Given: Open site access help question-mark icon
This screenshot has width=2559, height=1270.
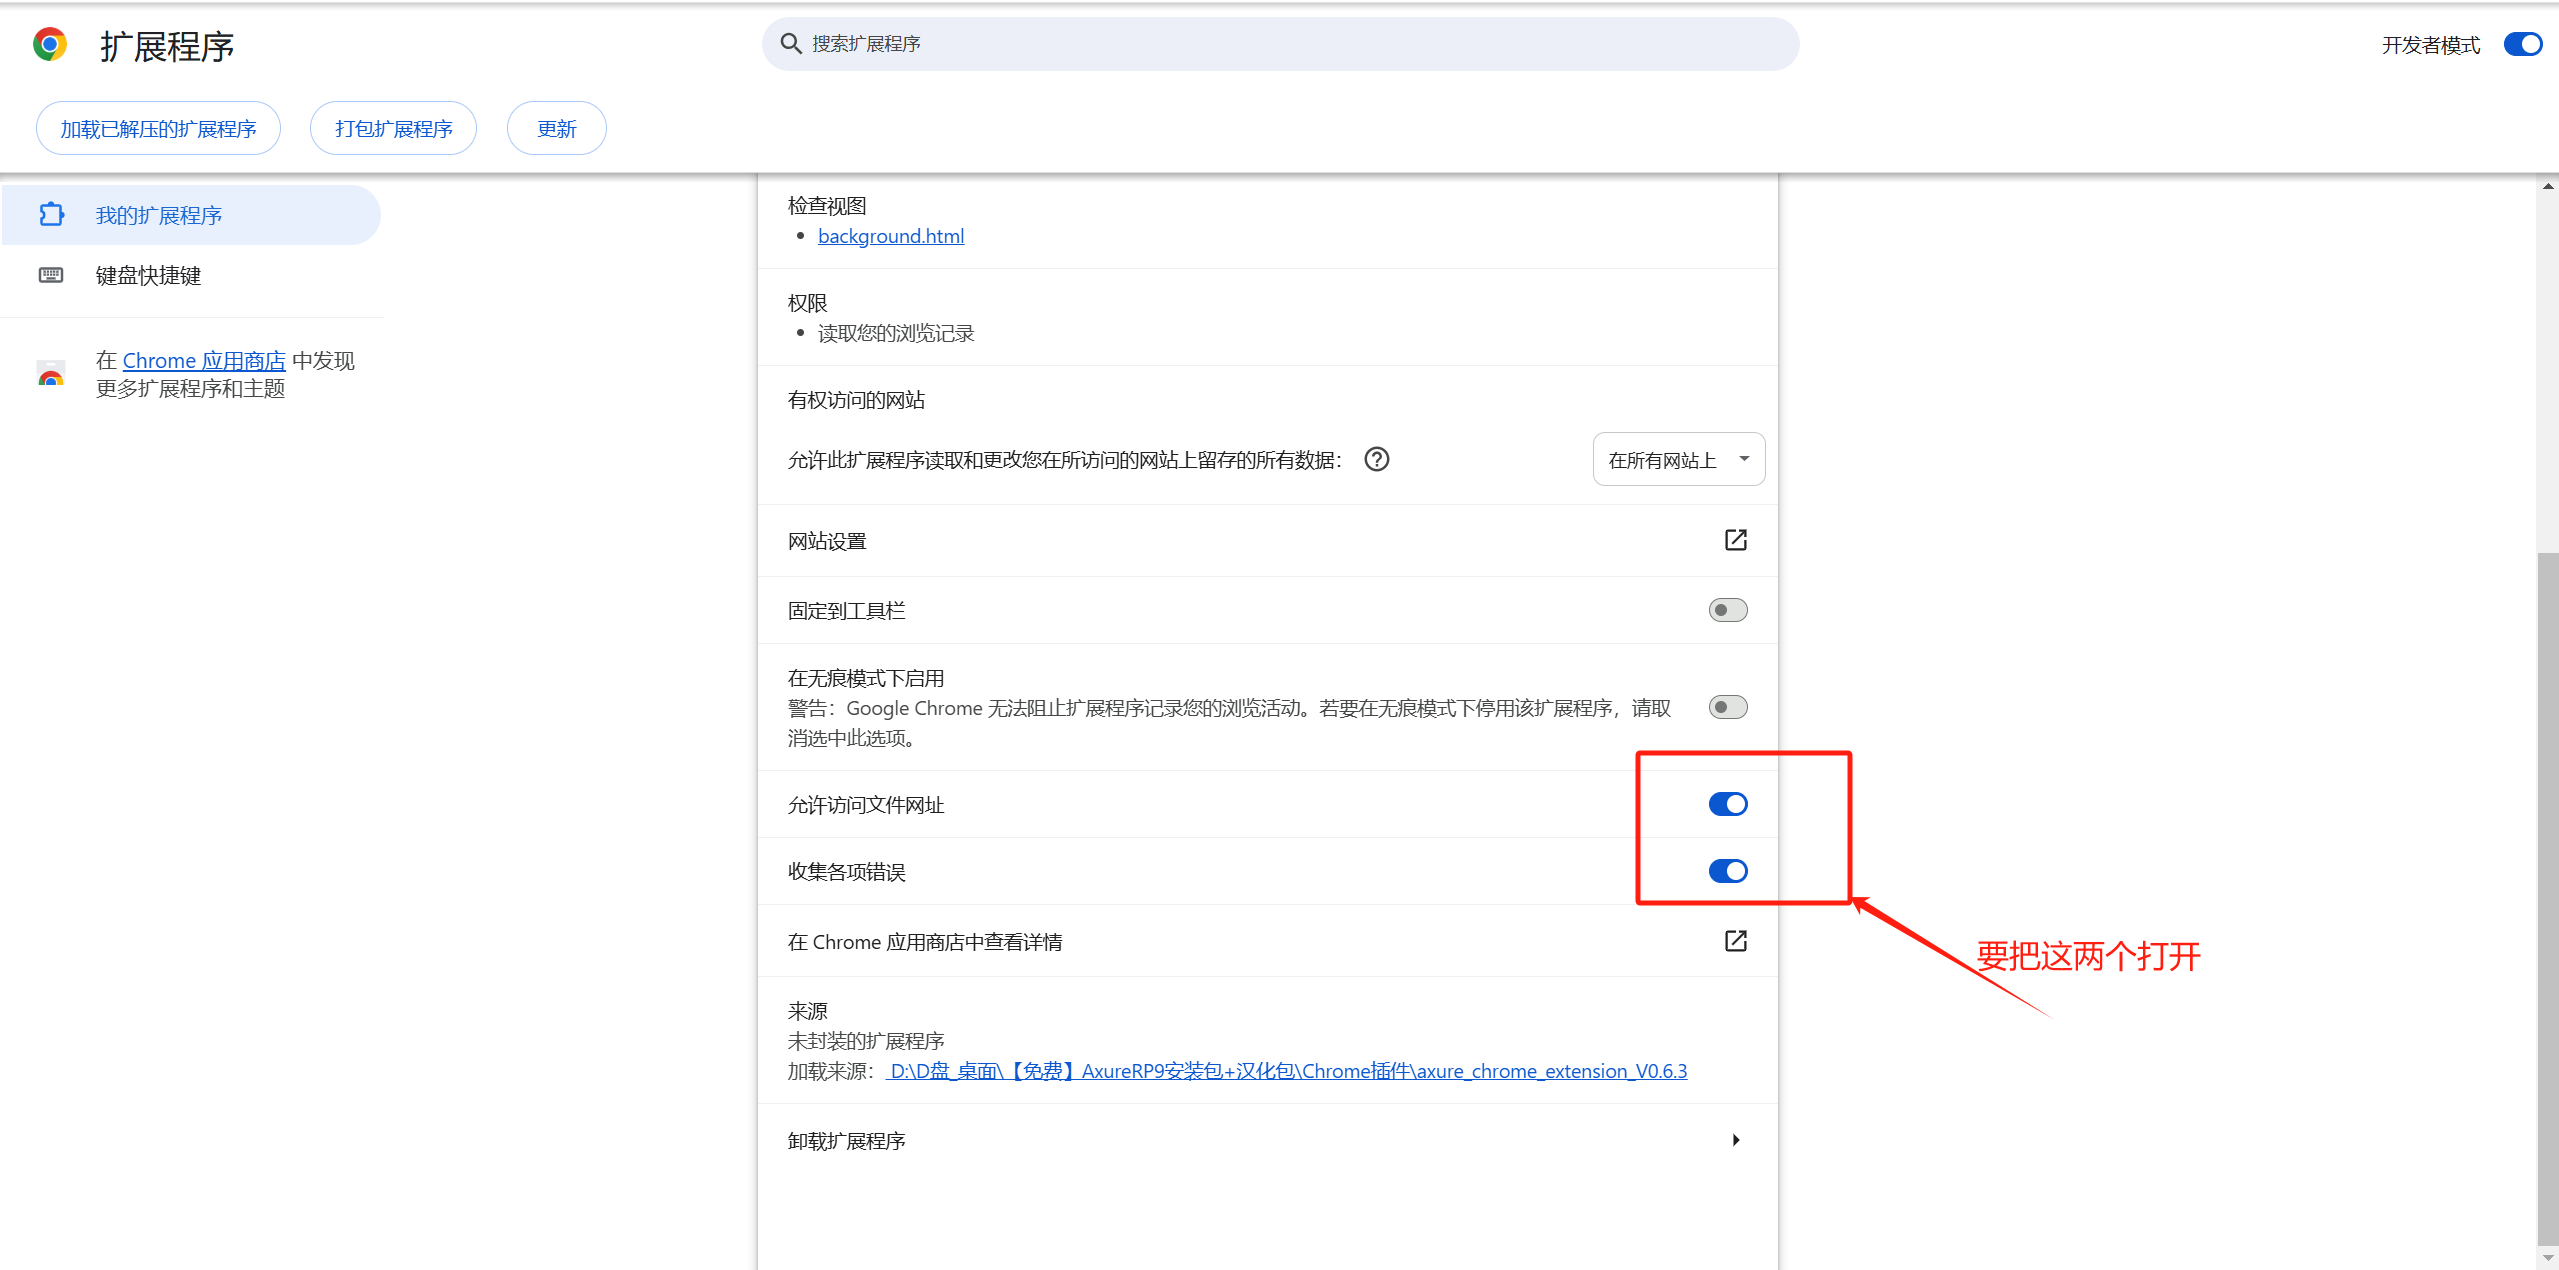Looking at the screenshot, I should (1377, 459).
